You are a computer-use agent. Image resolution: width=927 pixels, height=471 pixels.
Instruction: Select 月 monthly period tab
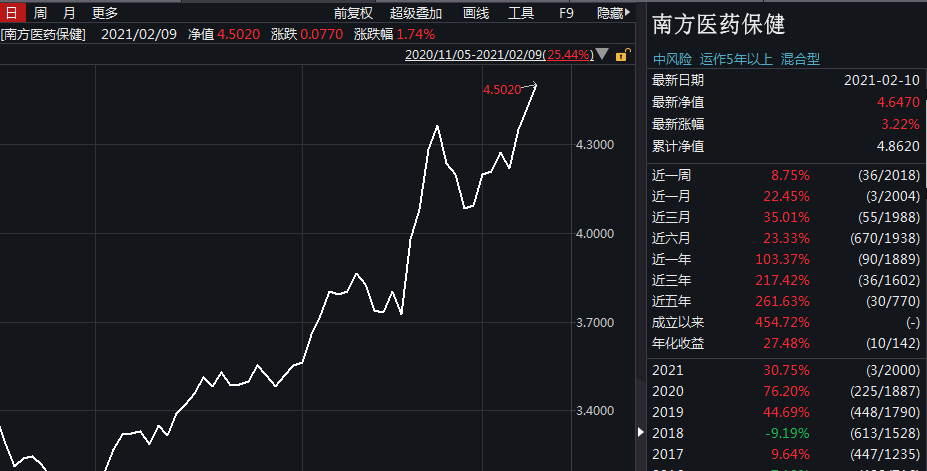(x=69, y=12)
